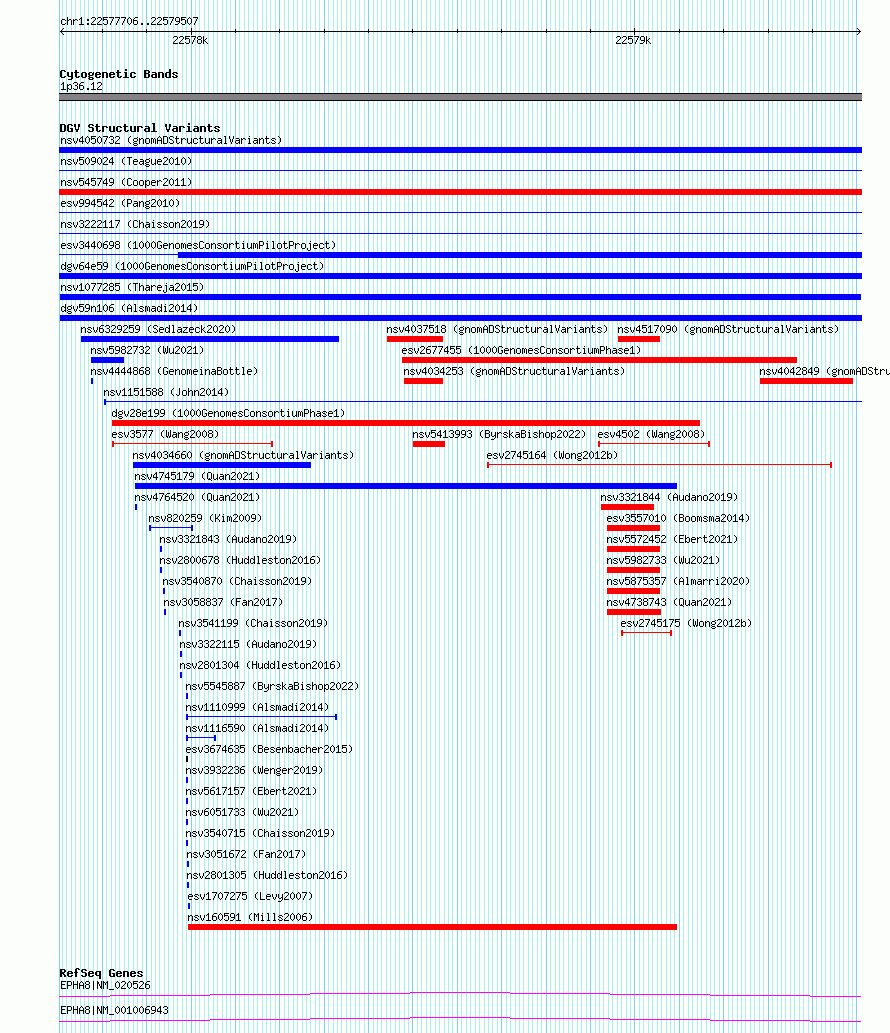Open esv2677455 1000GenomesConsortiumPhase1 label
The height and width of the screenshot is (1033, 890).
pyautogui.click(x=521, y=350)
